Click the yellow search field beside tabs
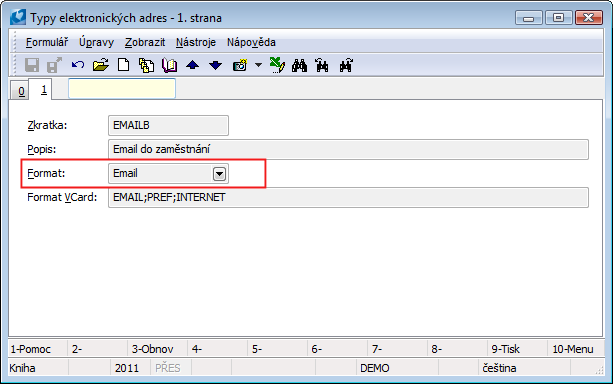This screenshot has height=384, width=613. pos(122,88)
